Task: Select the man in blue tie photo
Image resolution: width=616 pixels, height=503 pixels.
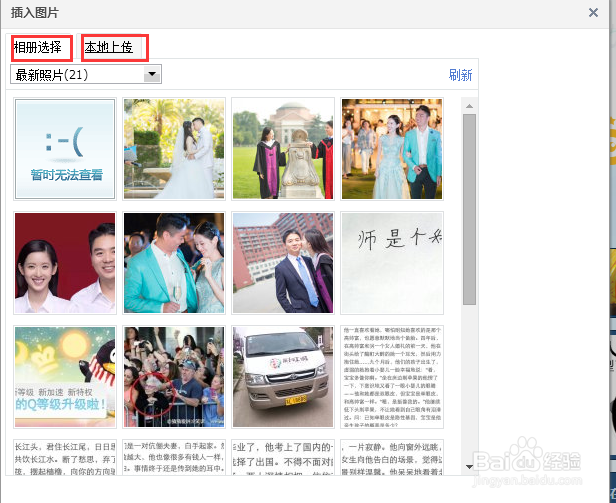Action: (x=283, y=263)
